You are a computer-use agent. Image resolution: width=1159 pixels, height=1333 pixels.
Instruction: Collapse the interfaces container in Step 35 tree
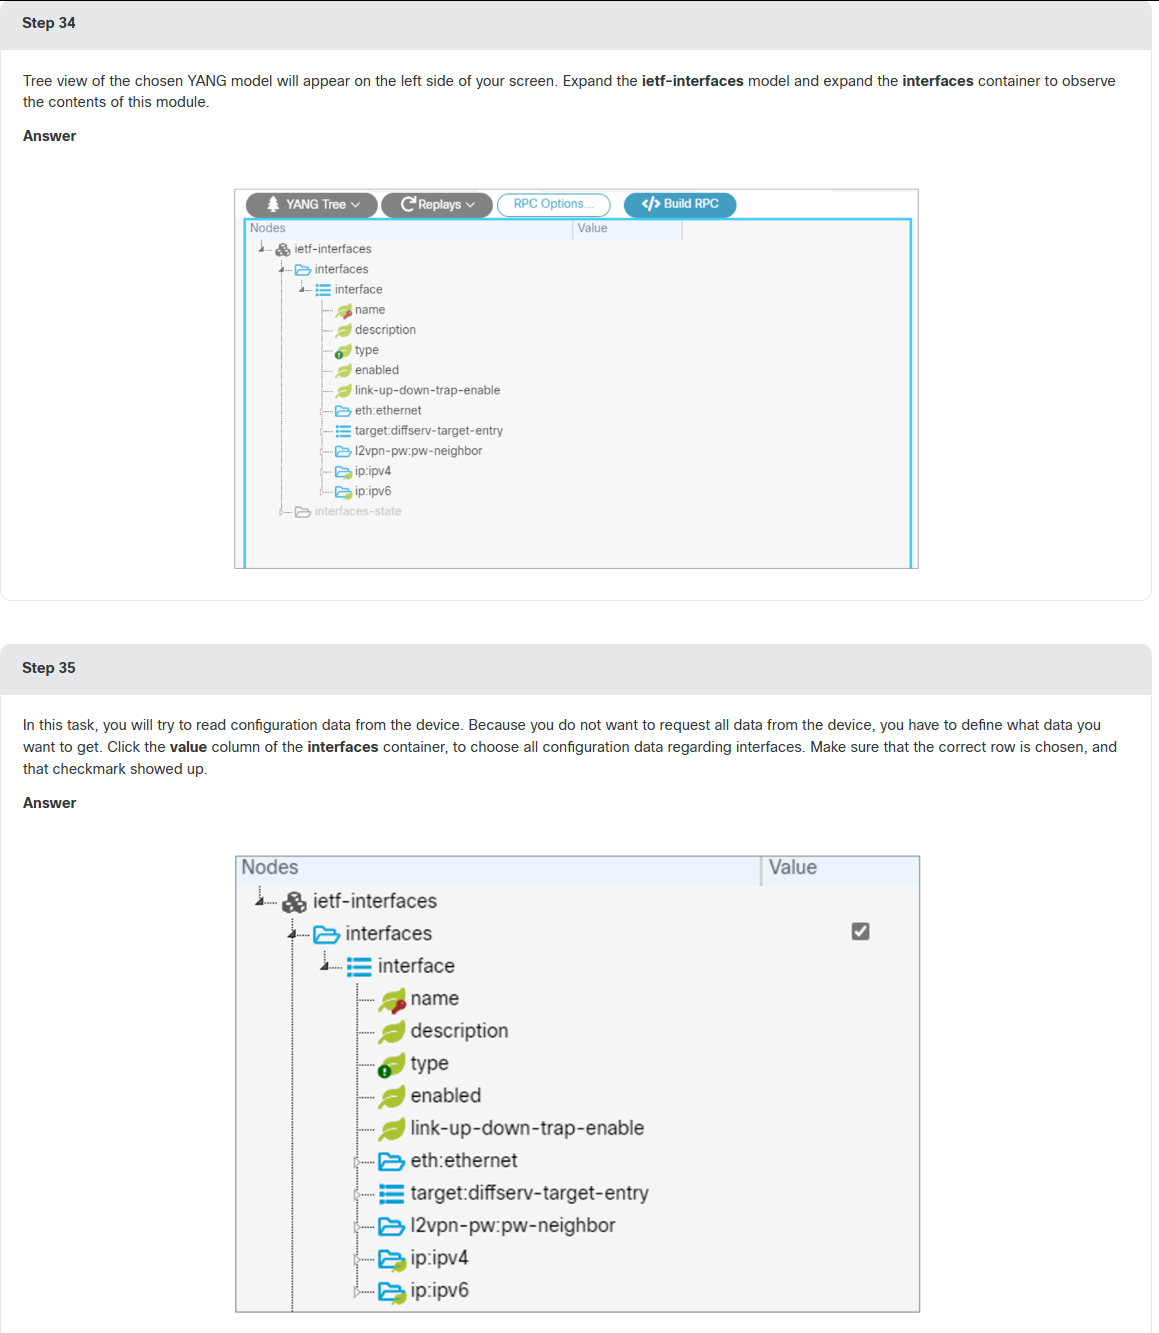pyautogui.click(x=292, y=934)
